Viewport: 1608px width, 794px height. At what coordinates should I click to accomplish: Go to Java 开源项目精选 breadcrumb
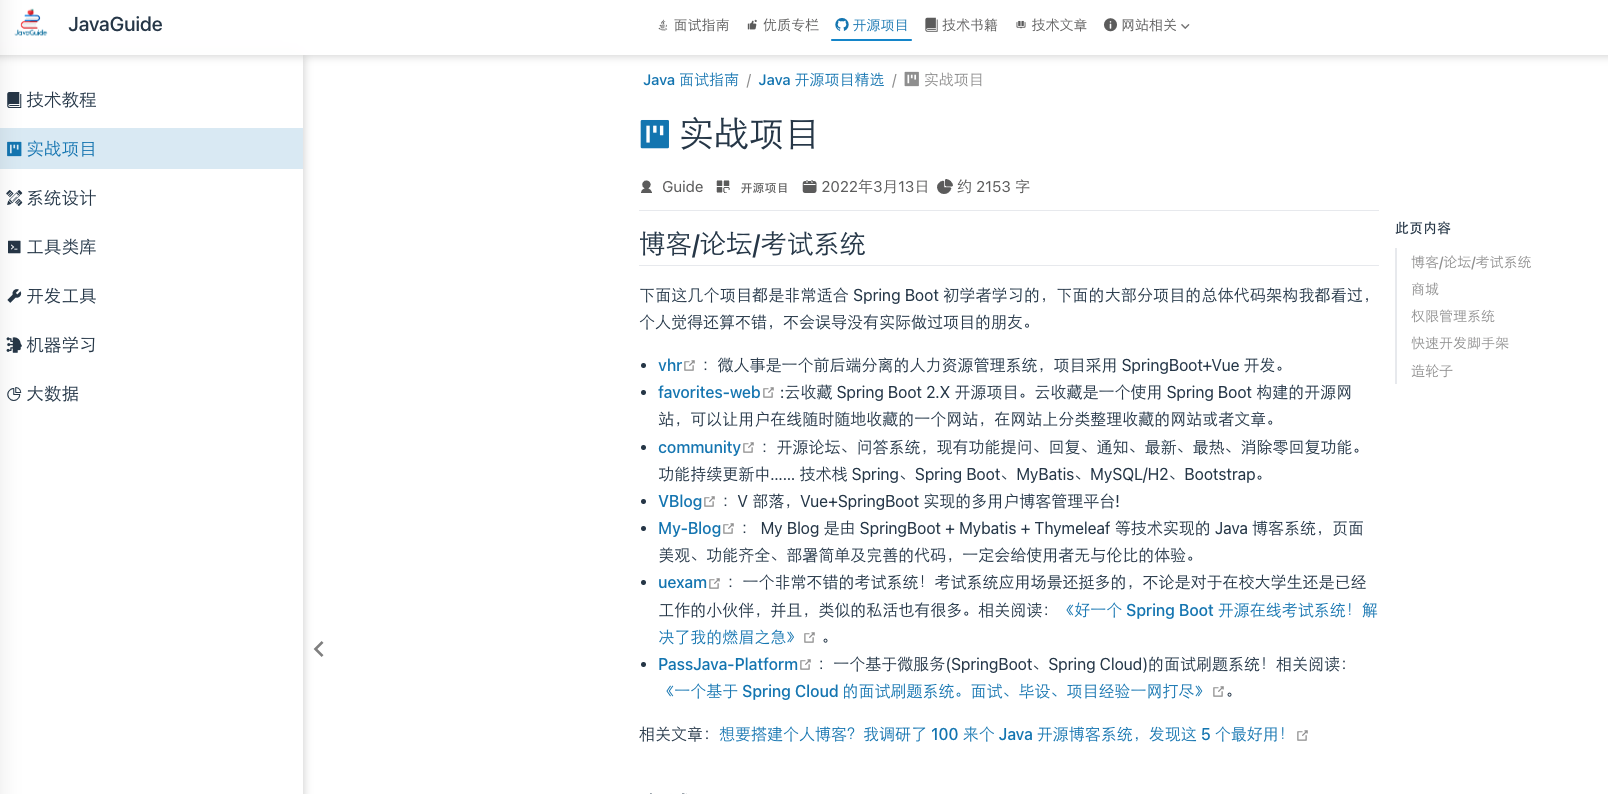click(821, 80)
